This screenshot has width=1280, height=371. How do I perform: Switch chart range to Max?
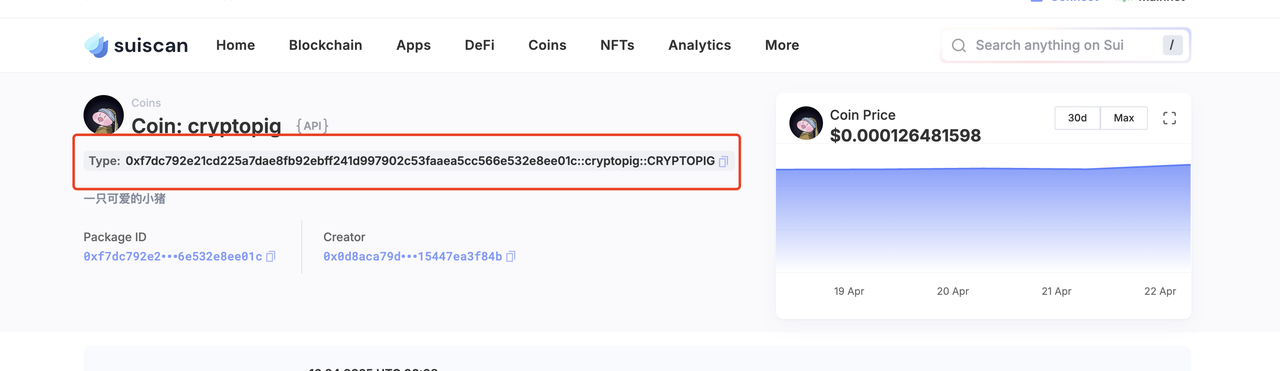(1124, 118)
